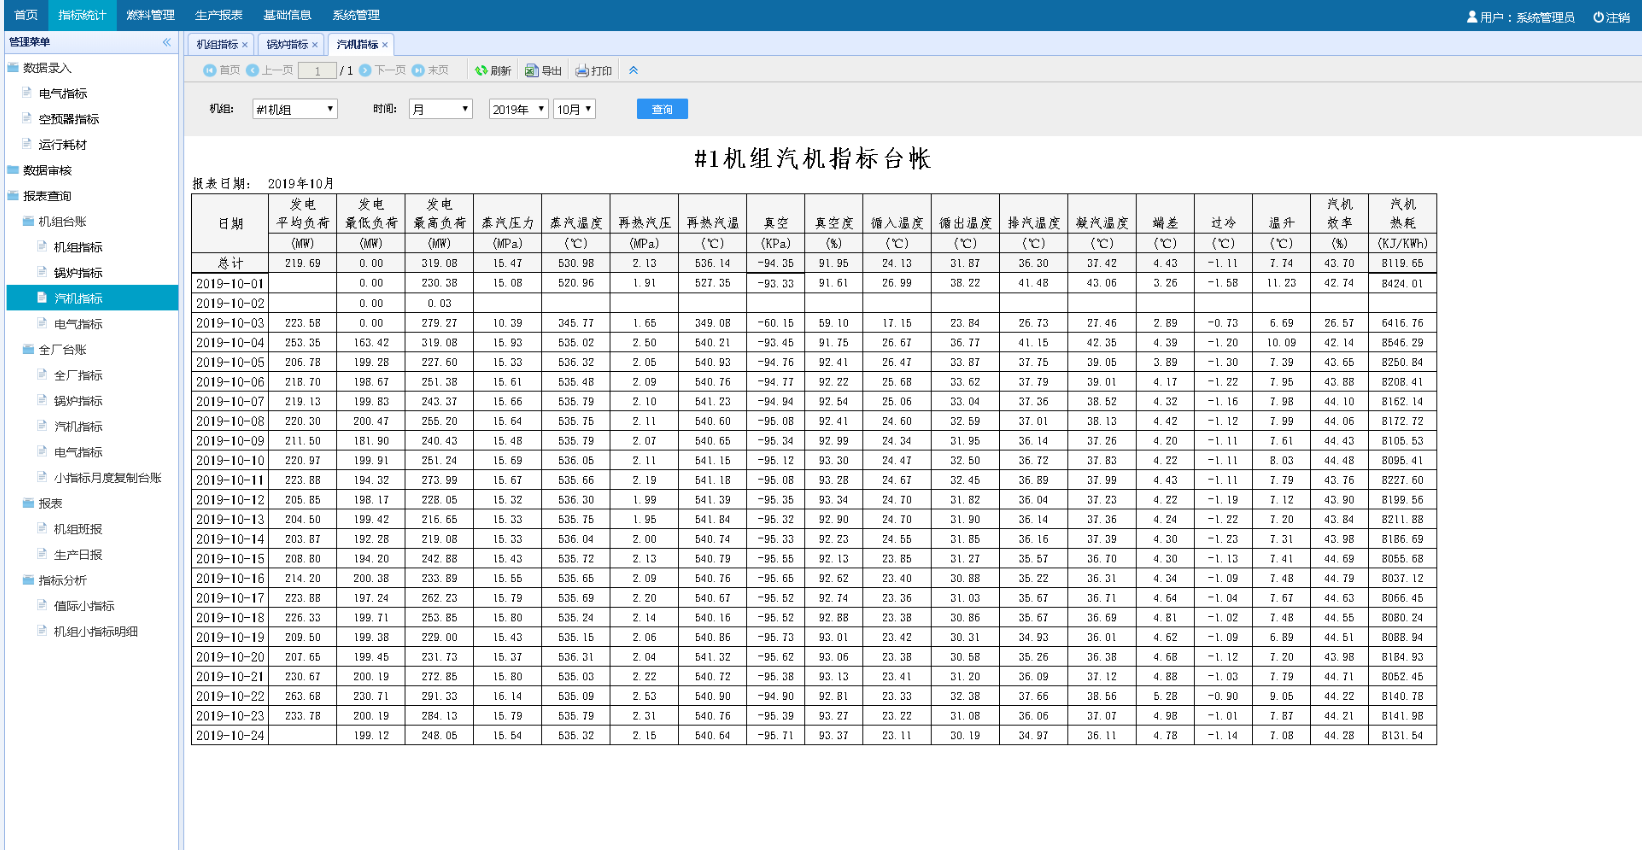Click the 汽机热耗 column header
1642x850 pixels.
[1403, 214]
